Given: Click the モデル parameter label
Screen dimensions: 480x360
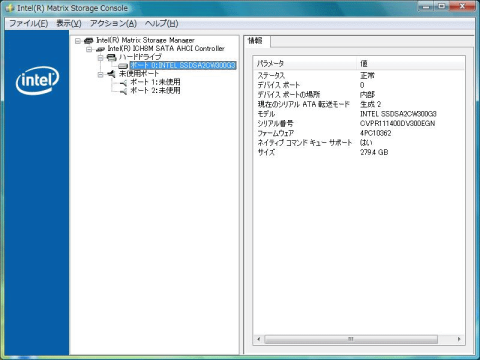Looking at the screenshot, I should pyautogui.click(x=266, y=114).
